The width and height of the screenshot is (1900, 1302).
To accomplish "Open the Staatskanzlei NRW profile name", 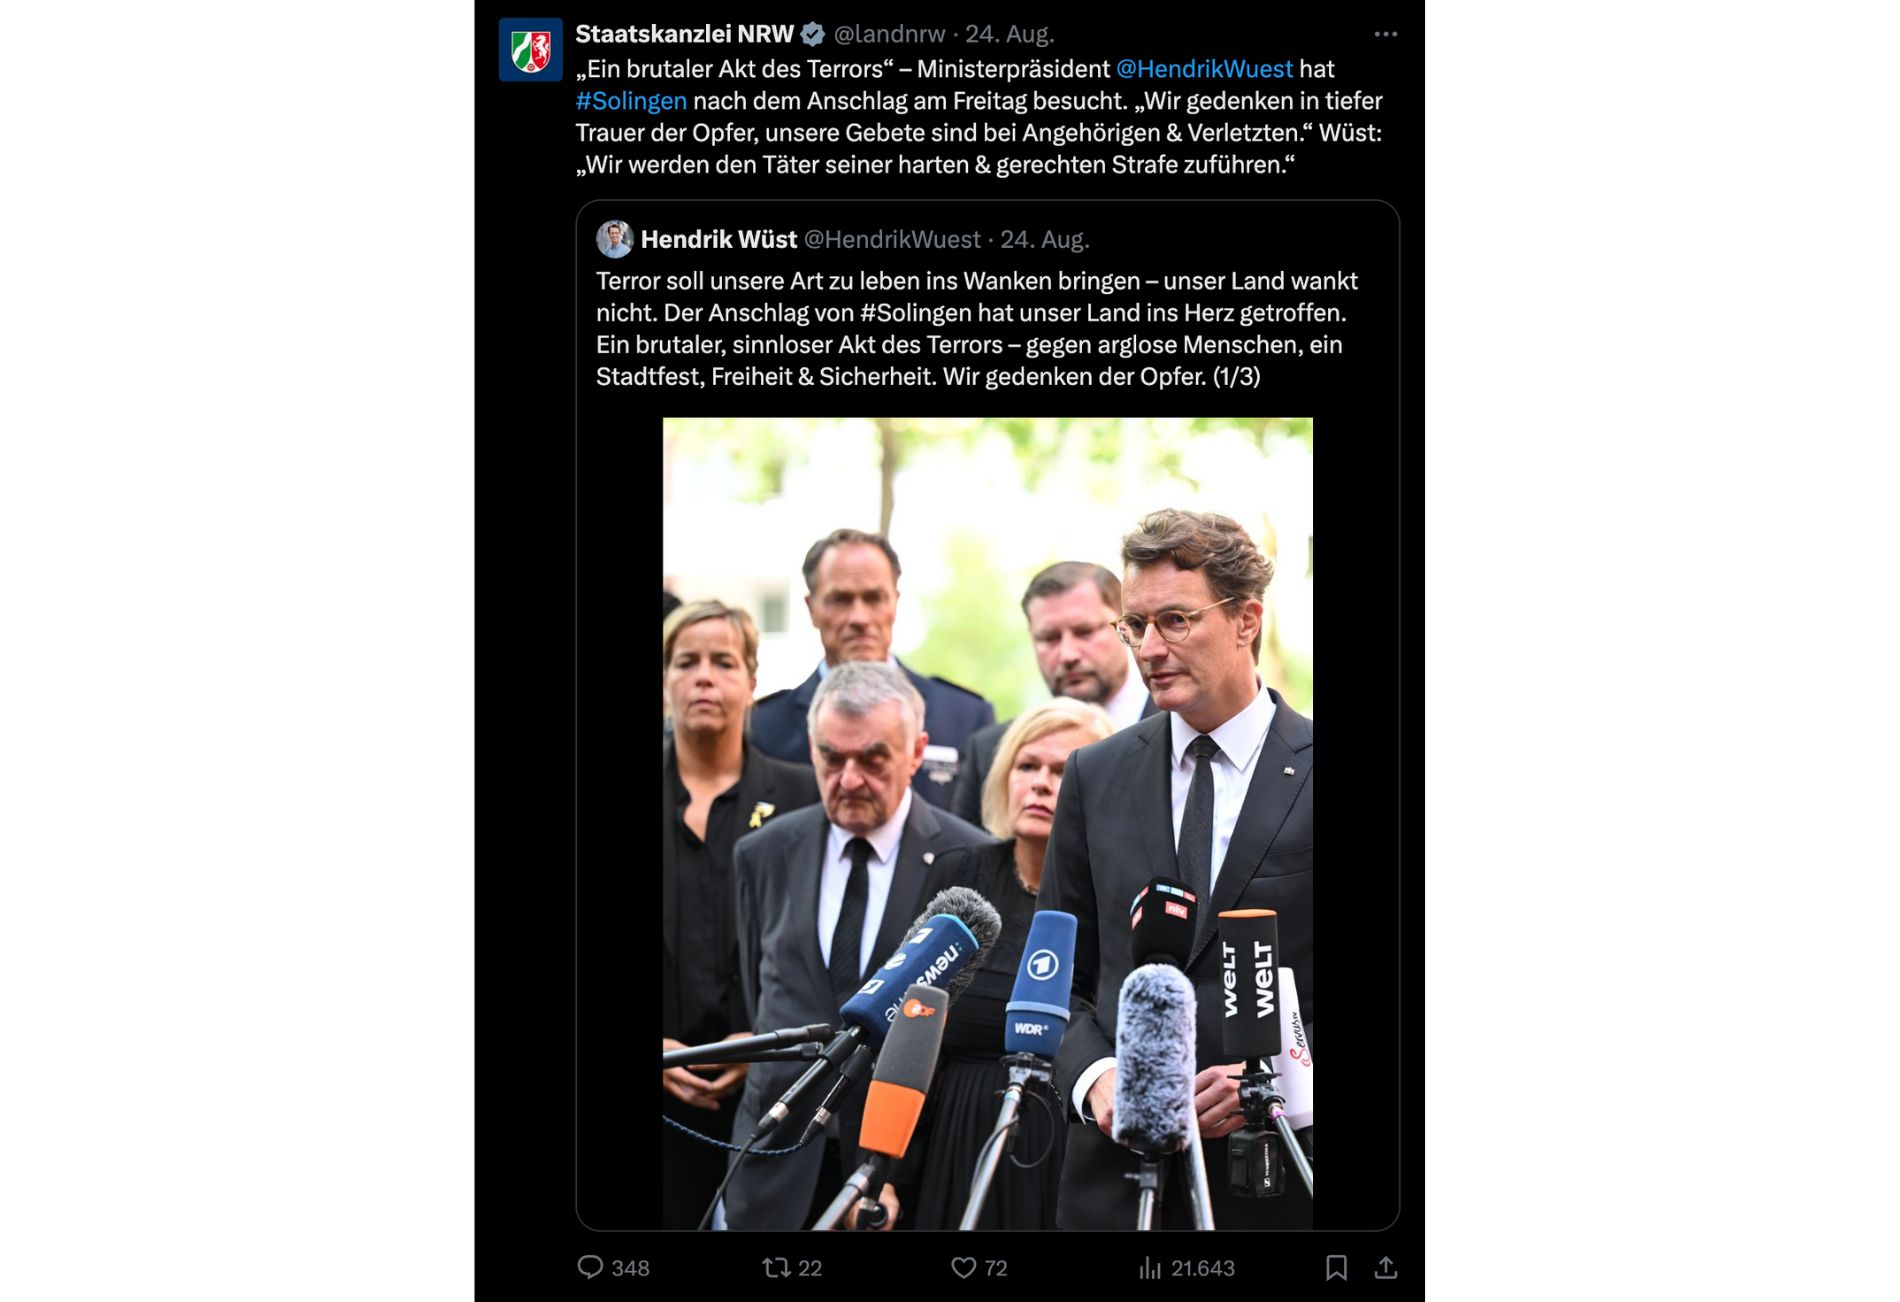I will point(684,34).
